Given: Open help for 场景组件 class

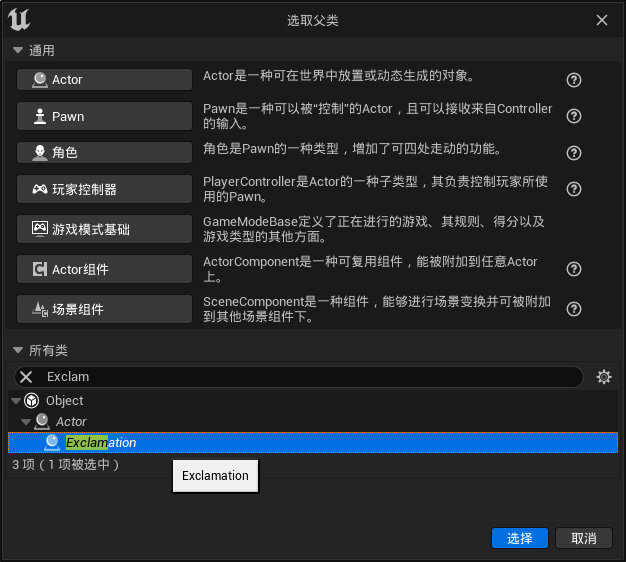Looking at the screenshot, I should coord(574,309).
